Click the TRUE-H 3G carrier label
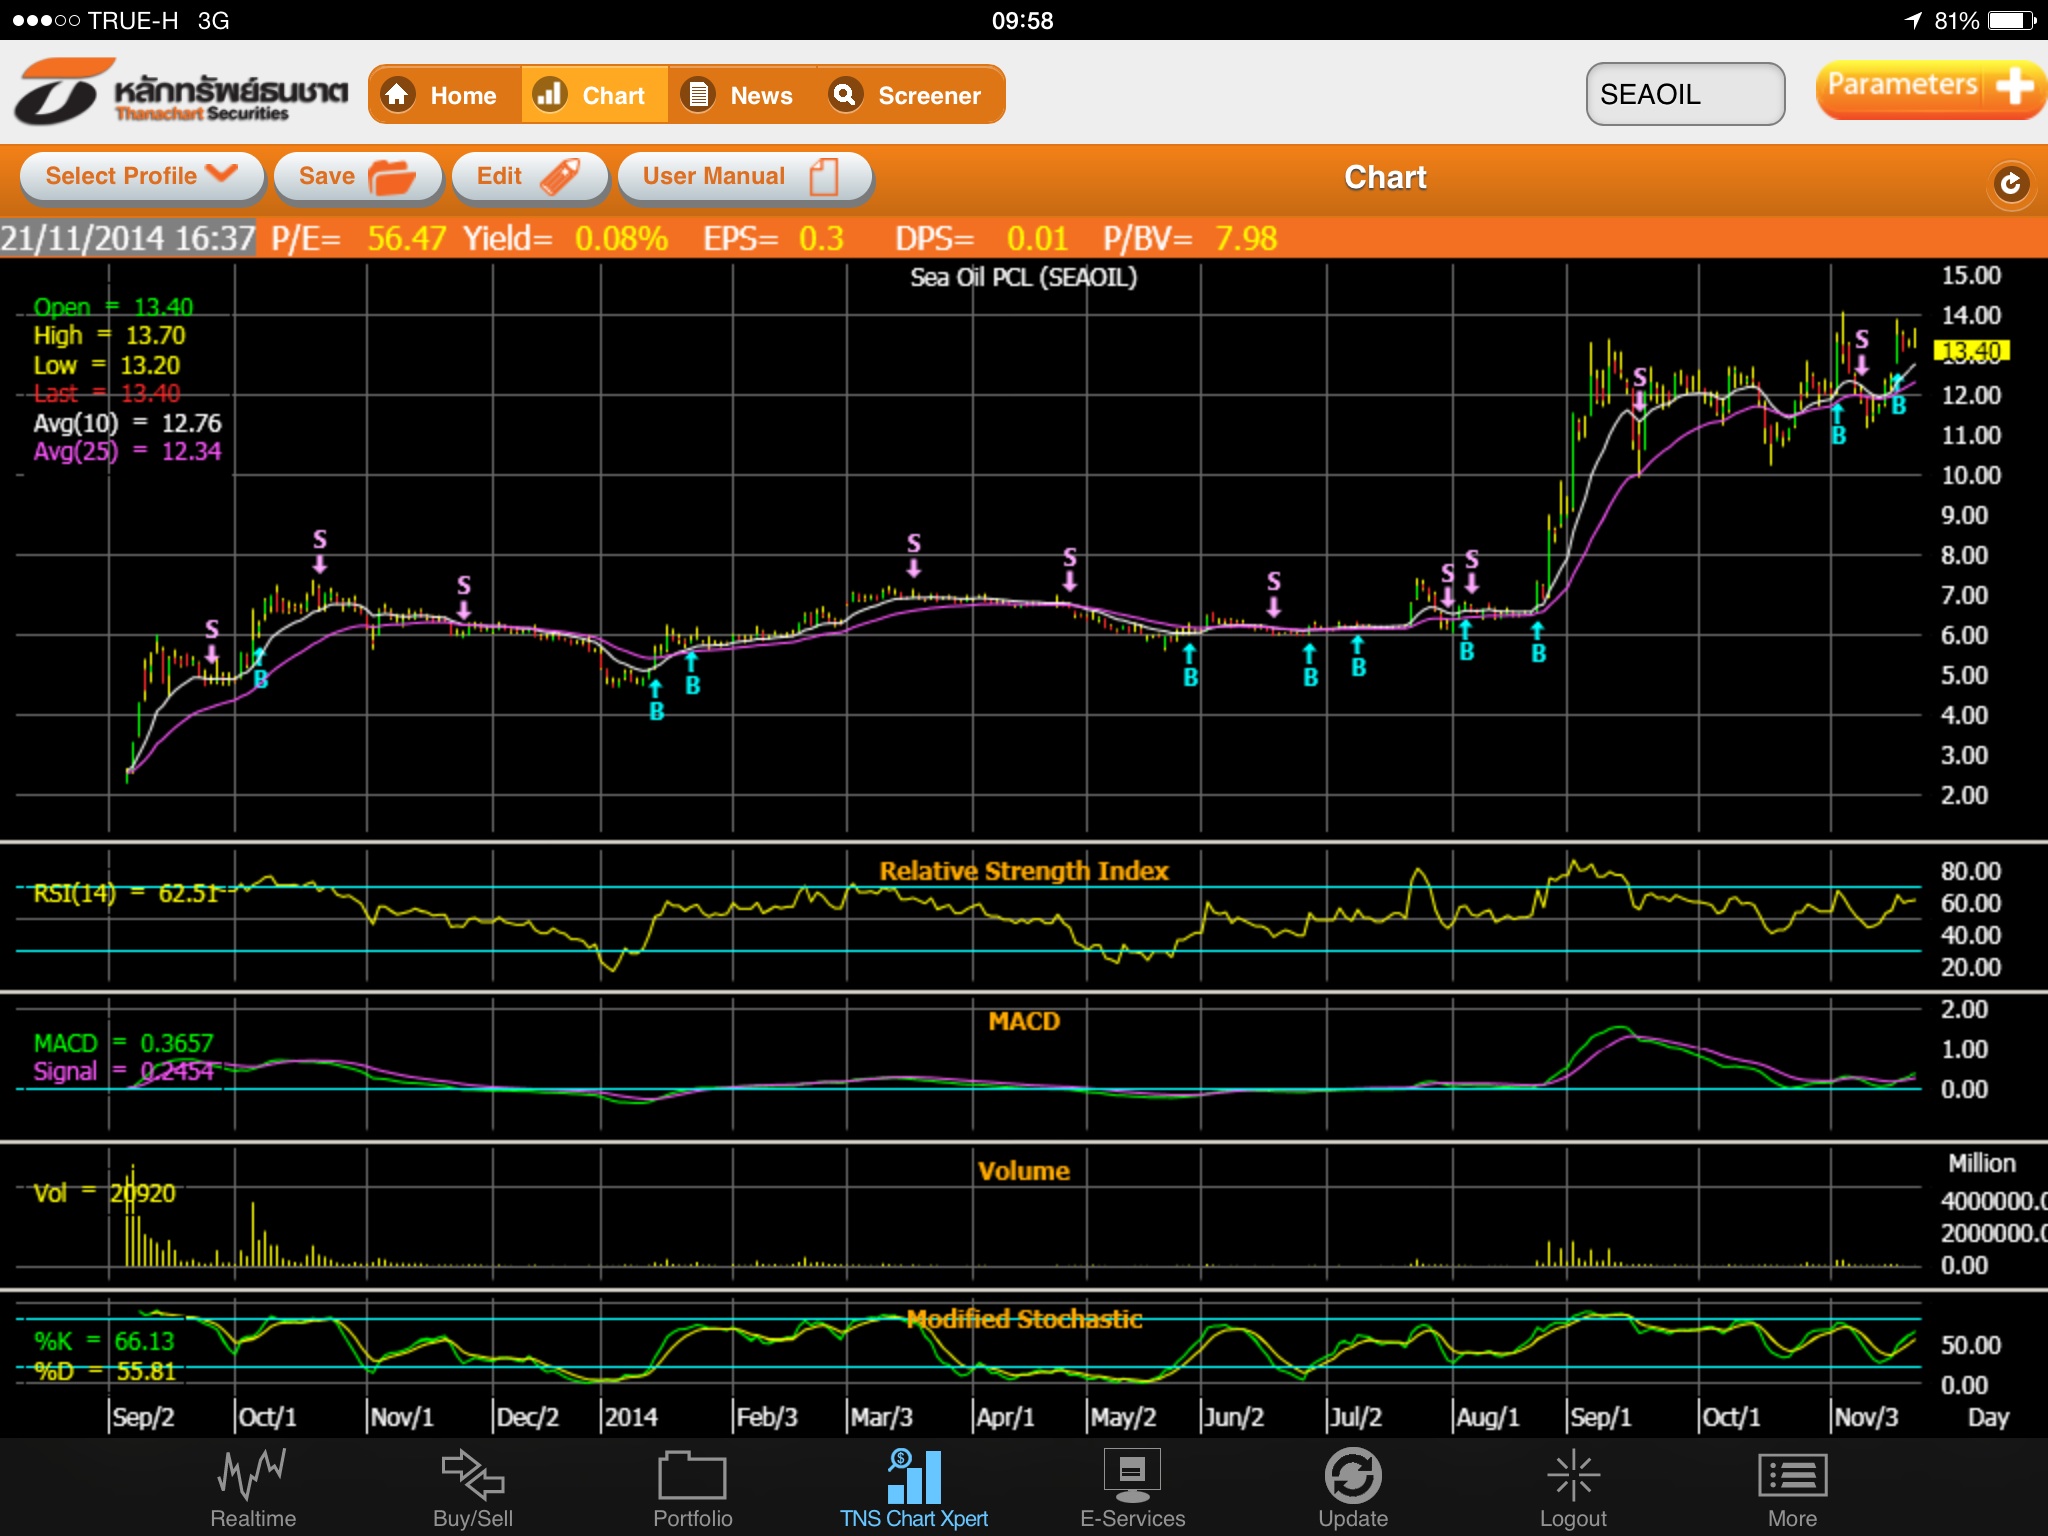The height and width of the screenshot is (1536, 2048). [x=158, y=20]
